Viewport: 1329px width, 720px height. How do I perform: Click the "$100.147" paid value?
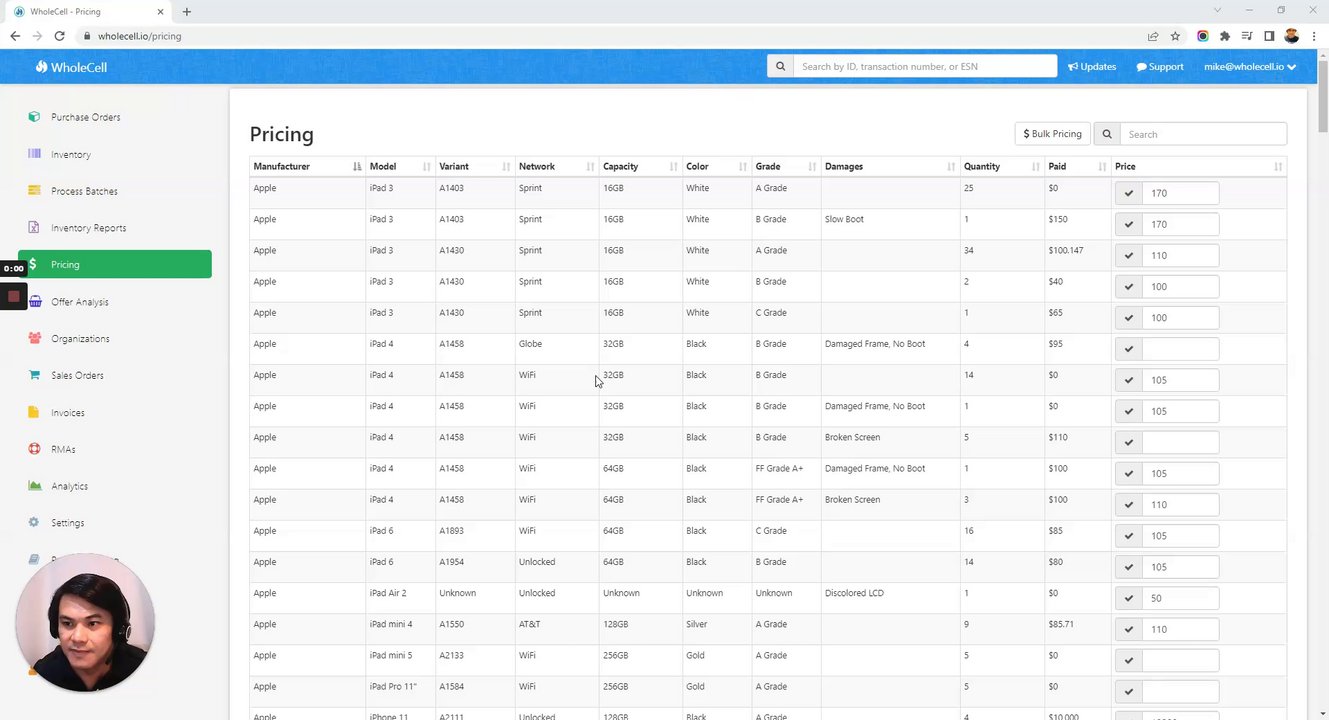coord(1066,250)
